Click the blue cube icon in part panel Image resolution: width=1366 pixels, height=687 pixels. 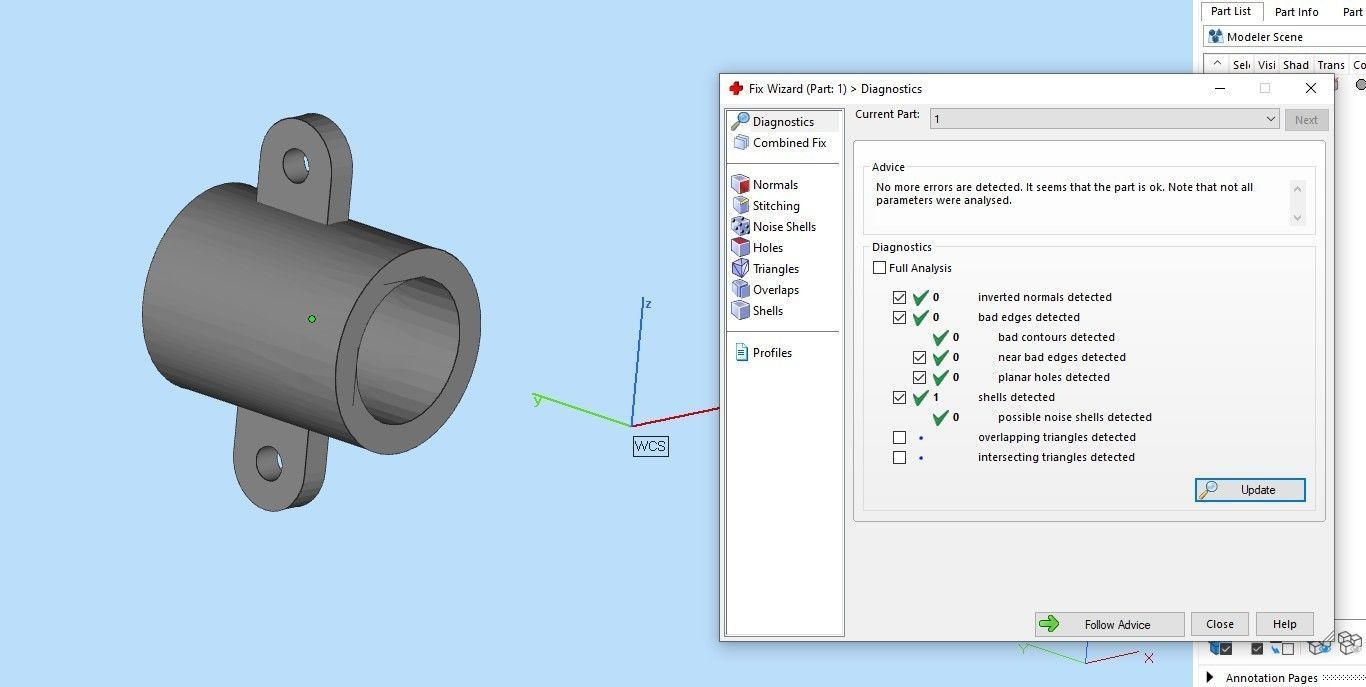point(1220,648)
